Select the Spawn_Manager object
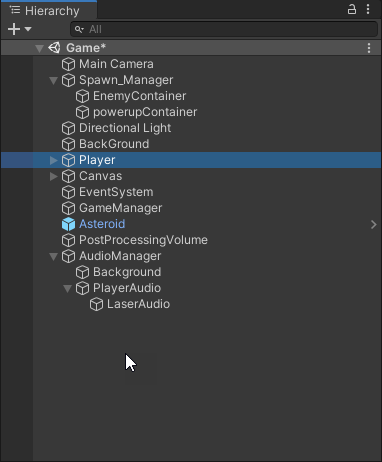The height and width of the screenshot is (462, 382). 126,80
